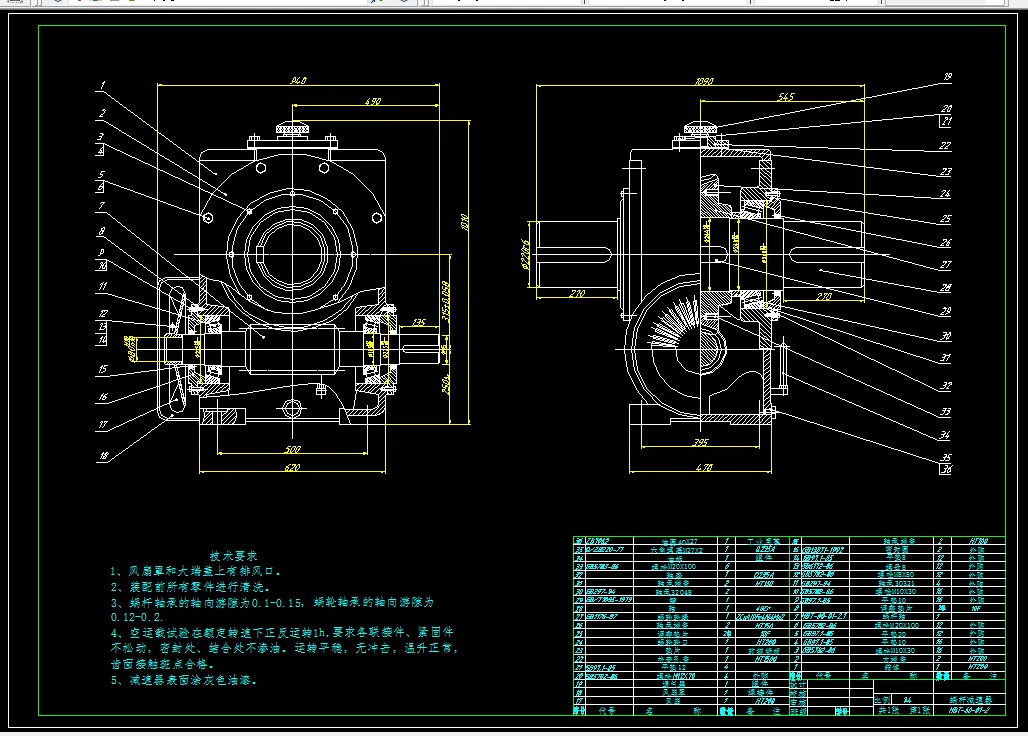Pick leader label 17 on the left view
Image resolution: width=1028 pixels, height=736 pixels.
coord(102,424)
